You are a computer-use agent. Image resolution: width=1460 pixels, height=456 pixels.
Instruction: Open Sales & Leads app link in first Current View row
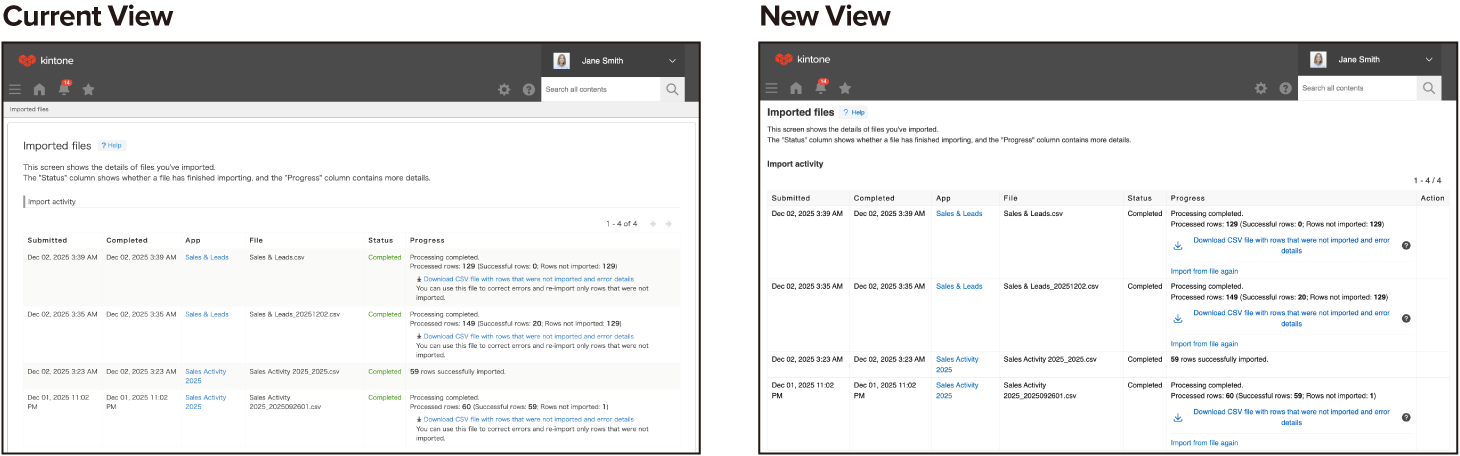click(x=207, y=257)
